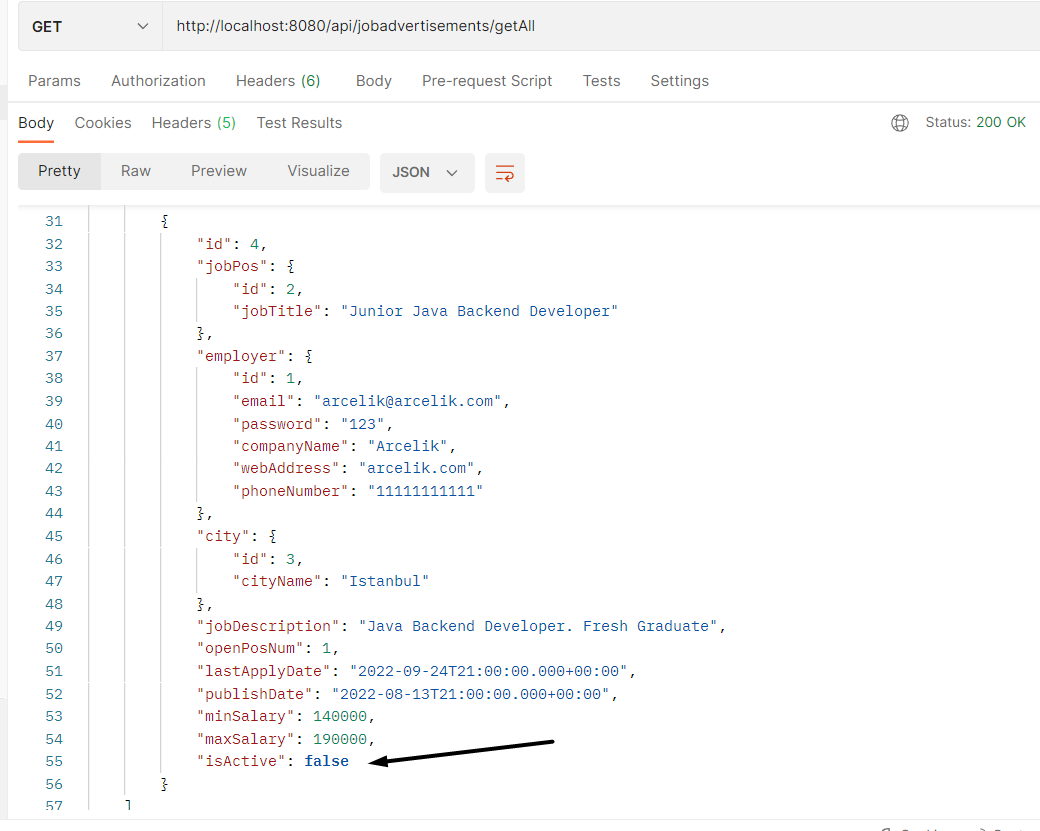The height and width of the screenshot is (831, 1040).
Task: Click the jobTitle value "Junior Java Backend Developer"
Action: click(480, 311)
